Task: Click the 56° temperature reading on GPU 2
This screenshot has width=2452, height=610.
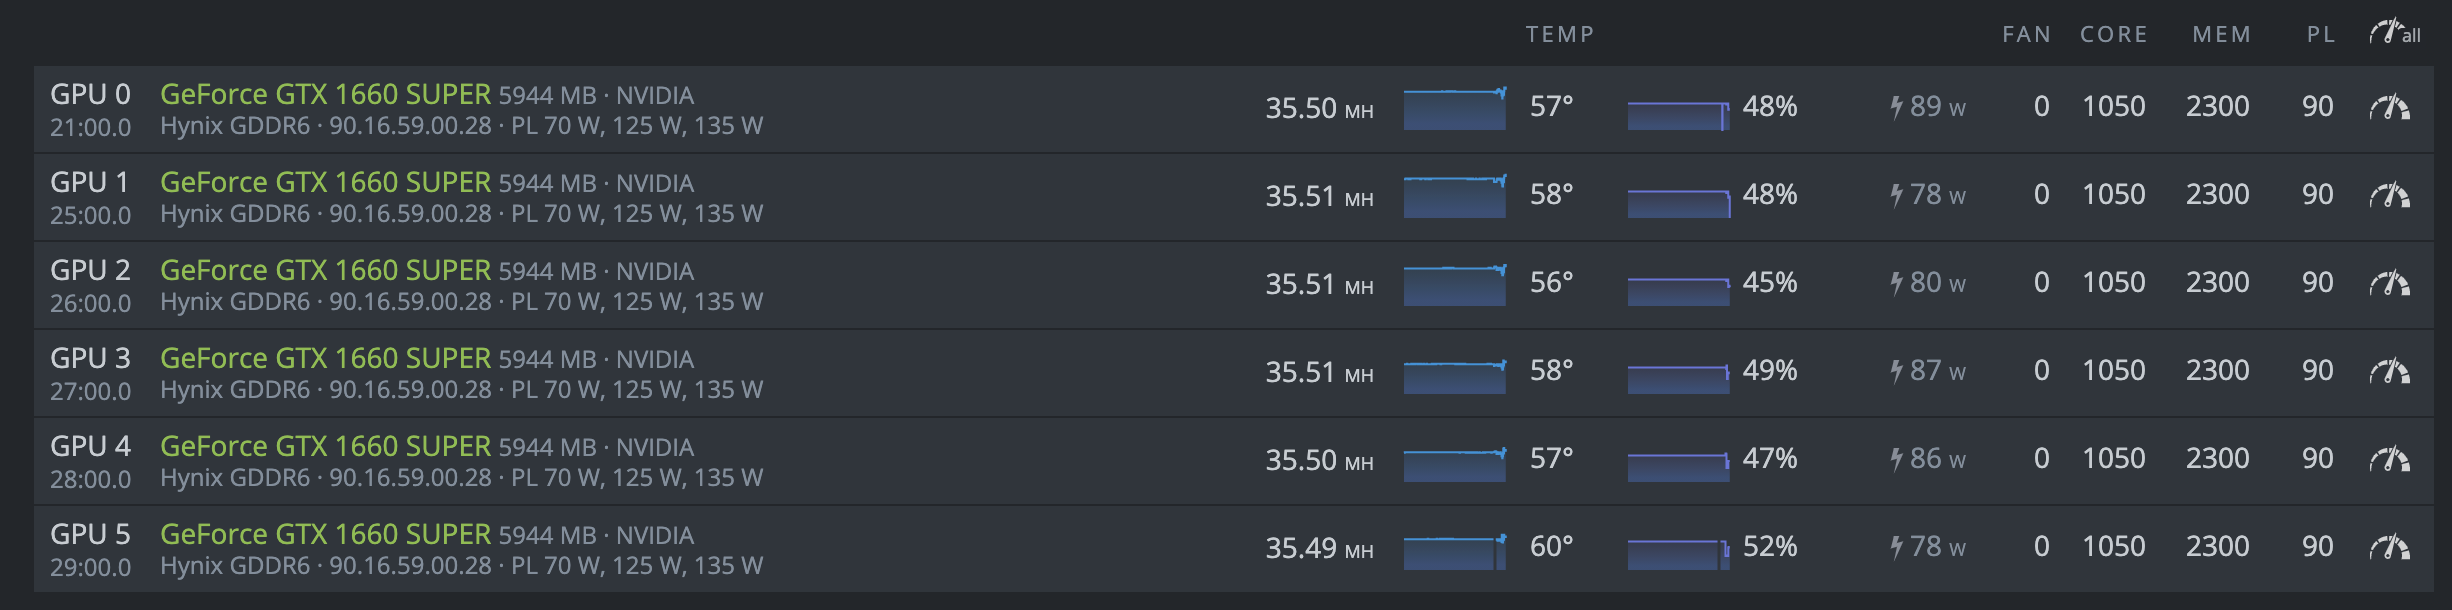Action: pos(1551,283)
